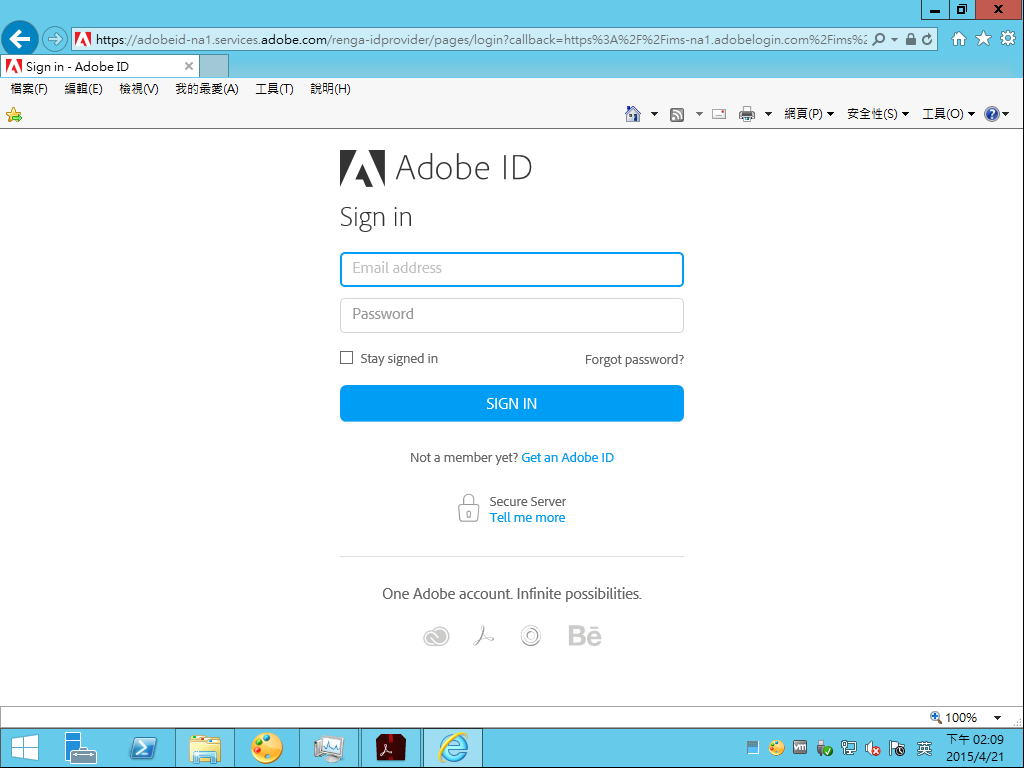1024x768 pixels.
Task: Click the circular Photoshop.com logo icon
Action: coord(530,635)
